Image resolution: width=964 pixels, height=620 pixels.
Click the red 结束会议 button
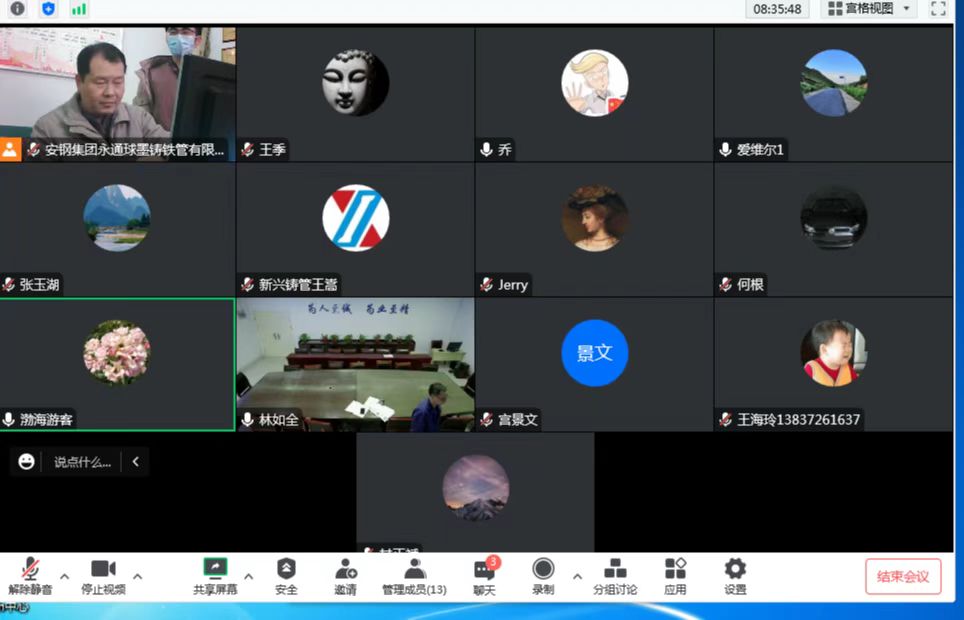point(903,577)
